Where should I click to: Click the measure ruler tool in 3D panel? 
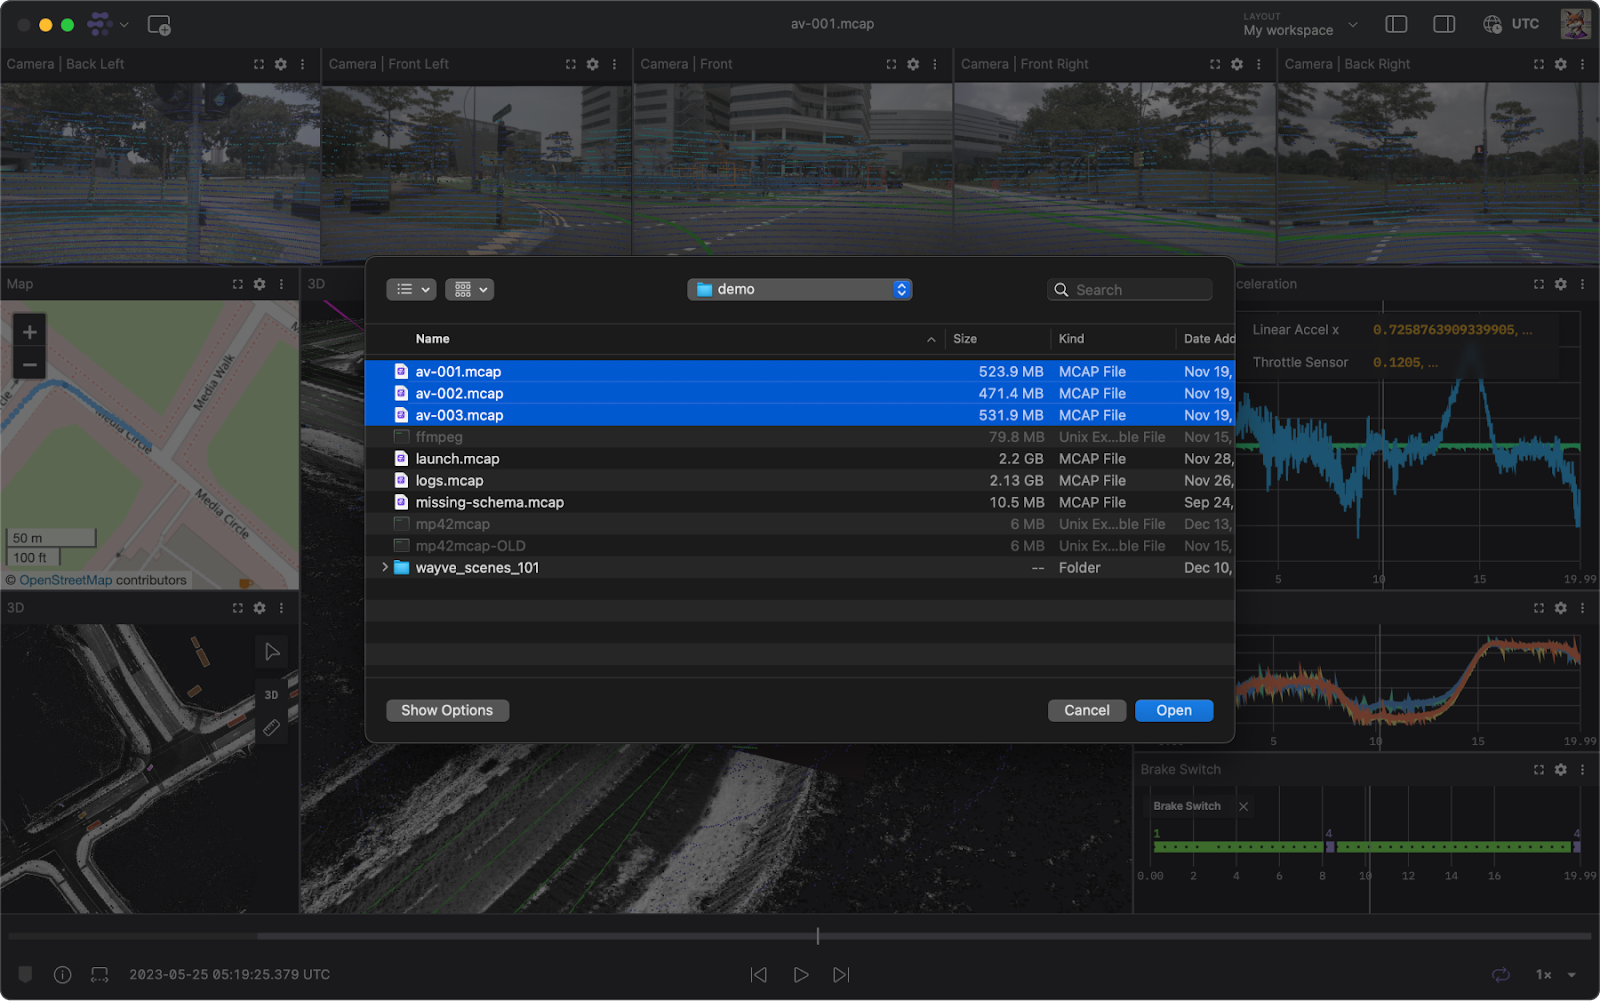click(271, 729)
